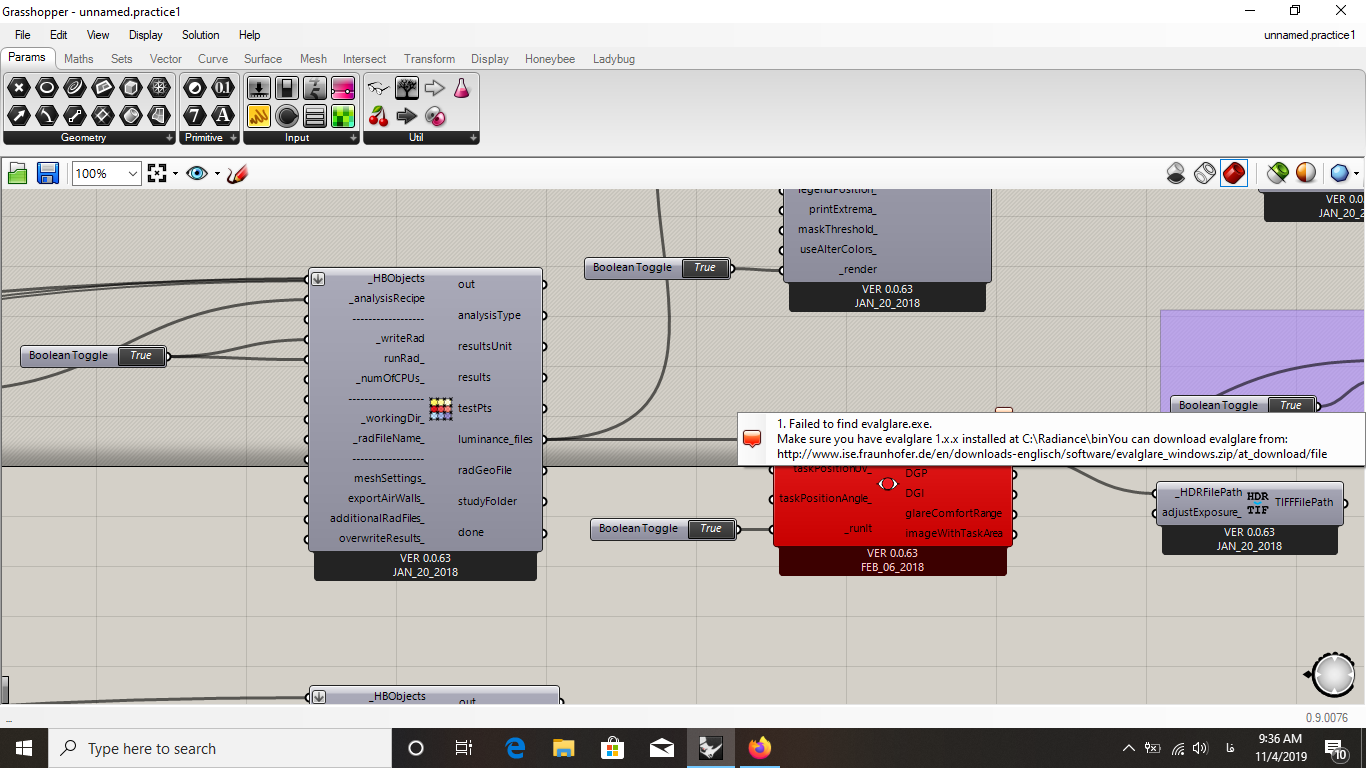Click the 'Type here to search' box
The height and width of the screenshot is (768, 1366).
(219, 748)
